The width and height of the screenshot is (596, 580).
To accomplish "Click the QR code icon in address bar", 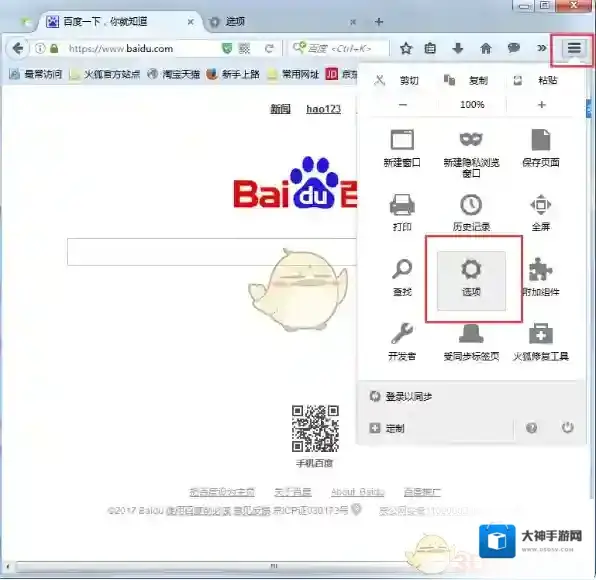I will [x=244, y=49].
